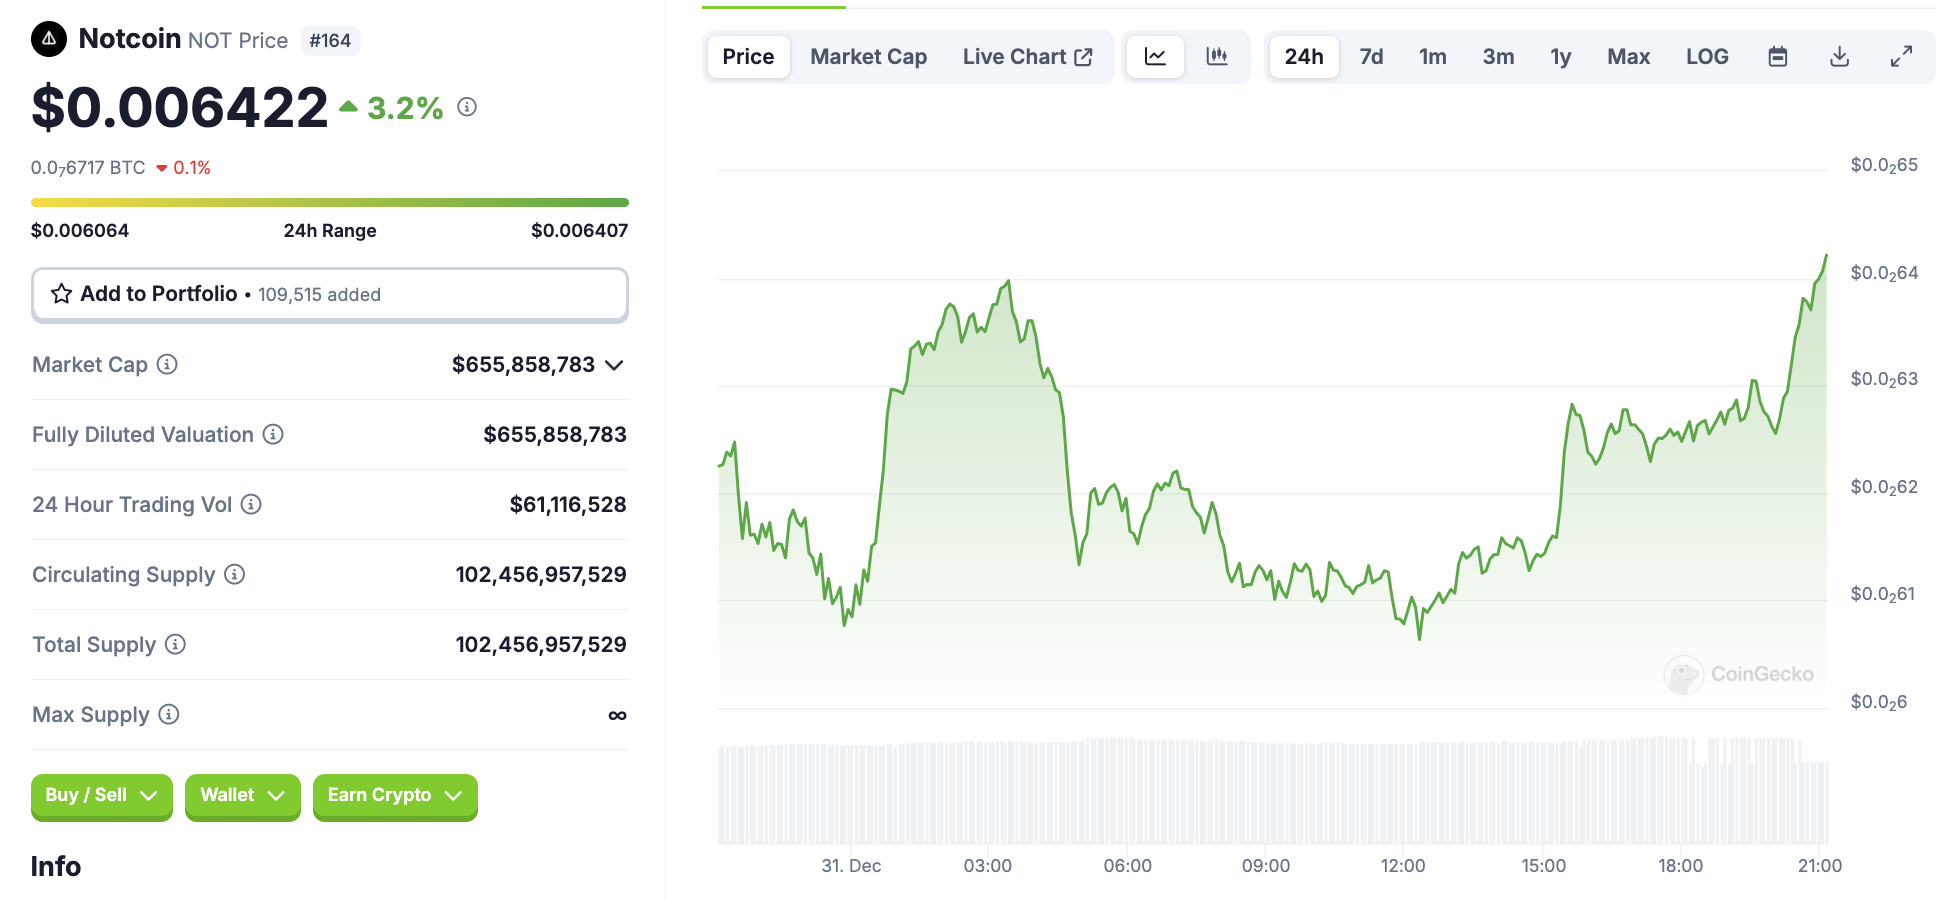The image size is (1944, 900).
Task: Click the 31. Dec date axis label
Action: pos(851,866)
